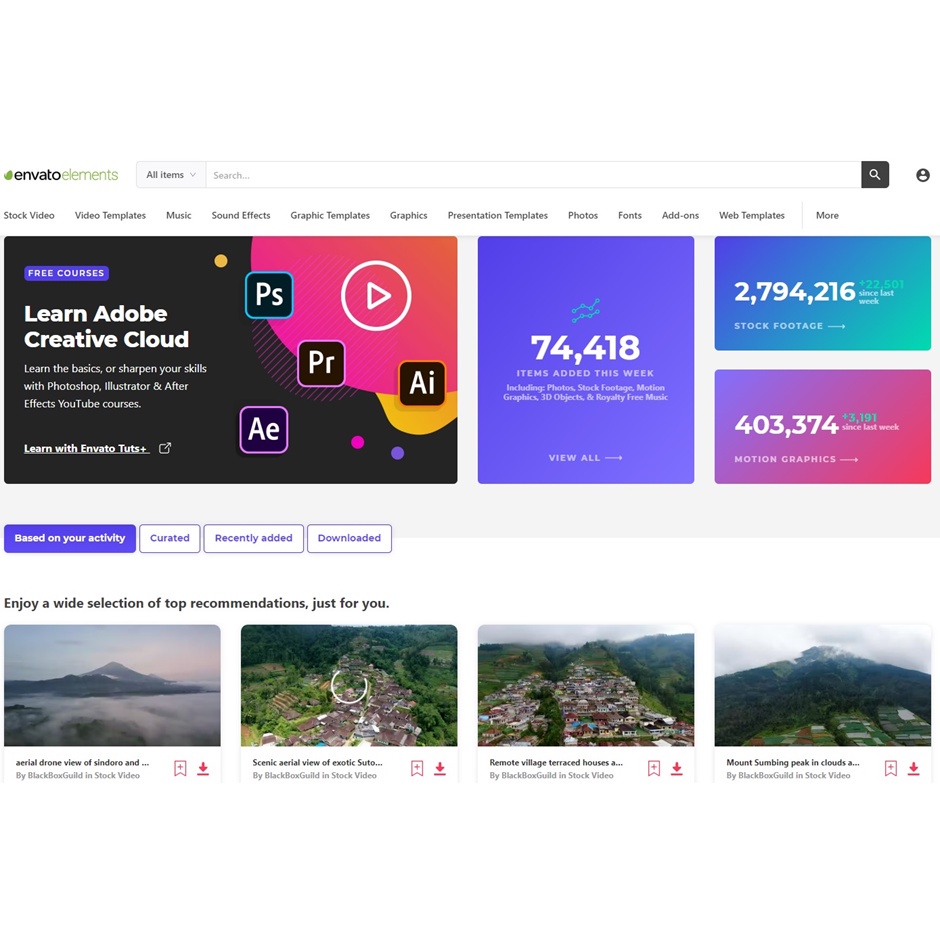Click the Premiere Pro Pr icon
Image resolution: width=940 pixels, height=940 pixels.
click(321, 362)
